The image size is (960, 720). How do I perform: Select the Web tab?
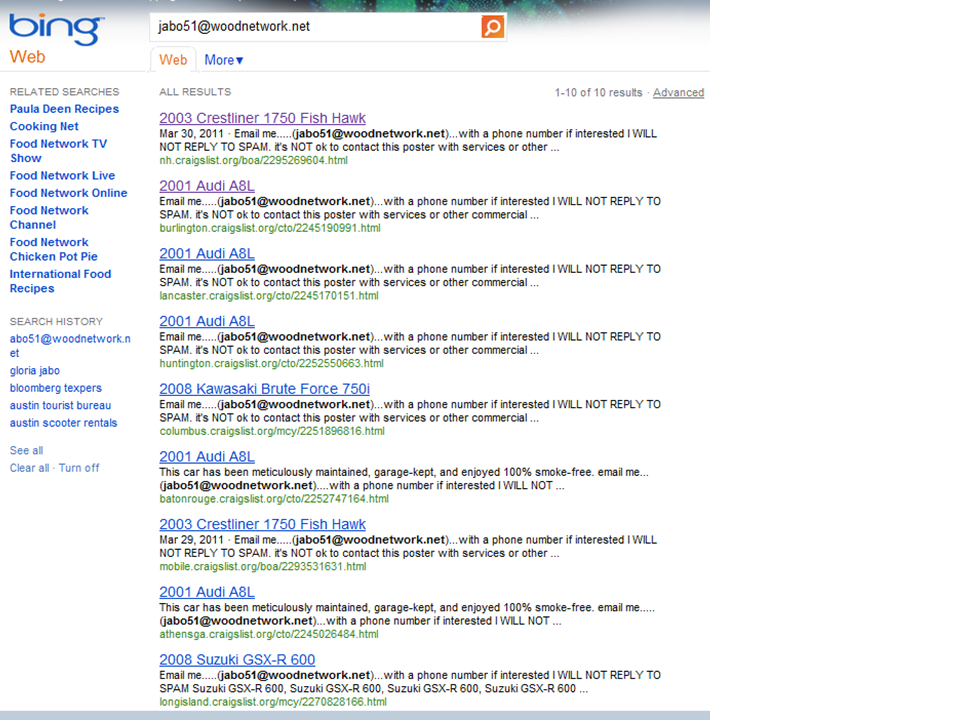173,60
